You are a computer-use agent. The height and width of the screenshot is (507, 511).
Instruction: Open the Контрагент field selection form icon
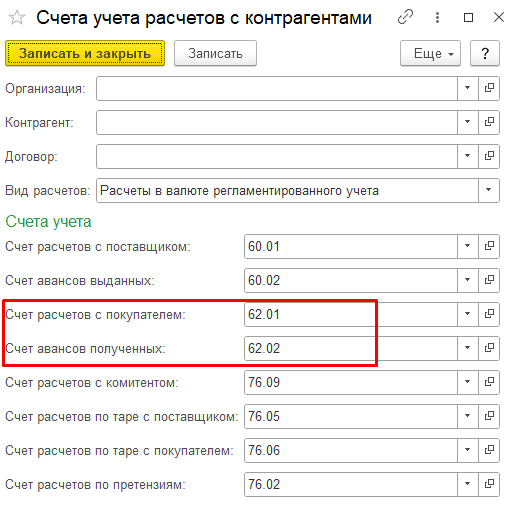pos(489,122)
